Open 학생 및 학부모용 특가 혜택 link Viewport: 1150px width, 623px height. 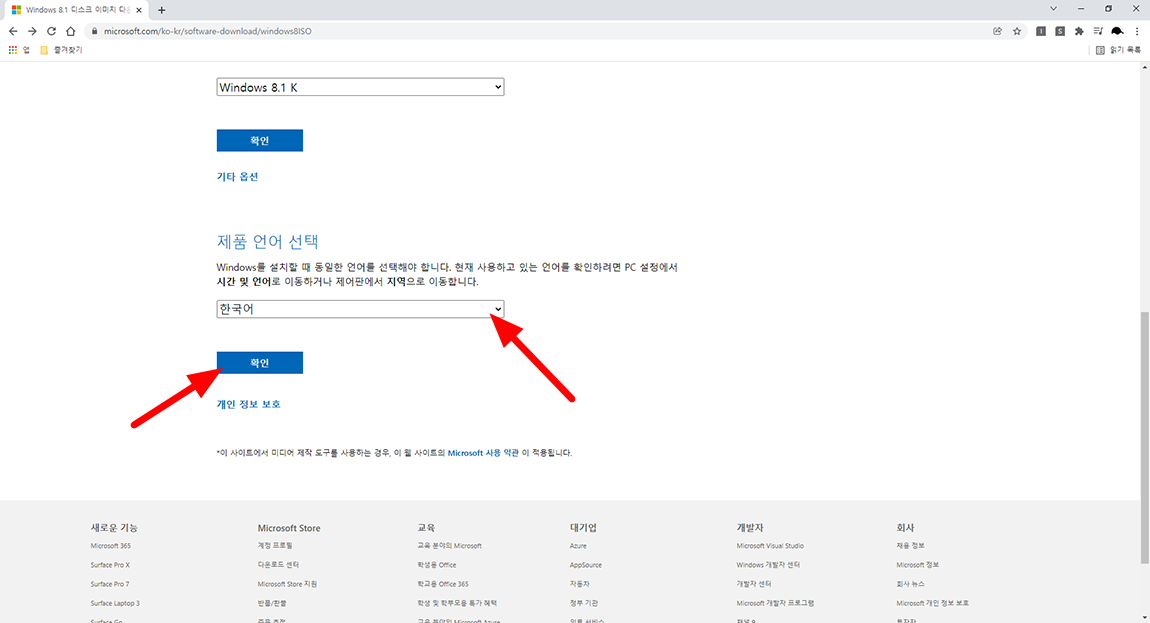457,603
